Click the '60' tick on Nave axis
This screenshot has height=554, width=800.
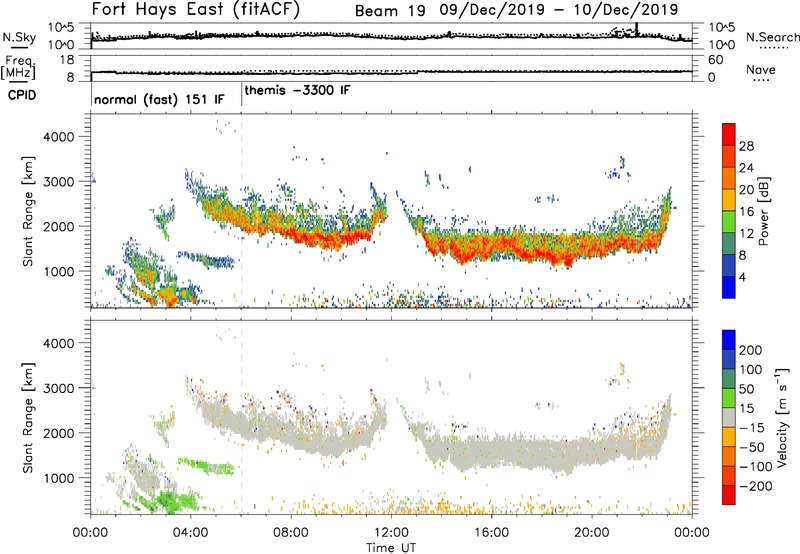(x=716, y=60)
